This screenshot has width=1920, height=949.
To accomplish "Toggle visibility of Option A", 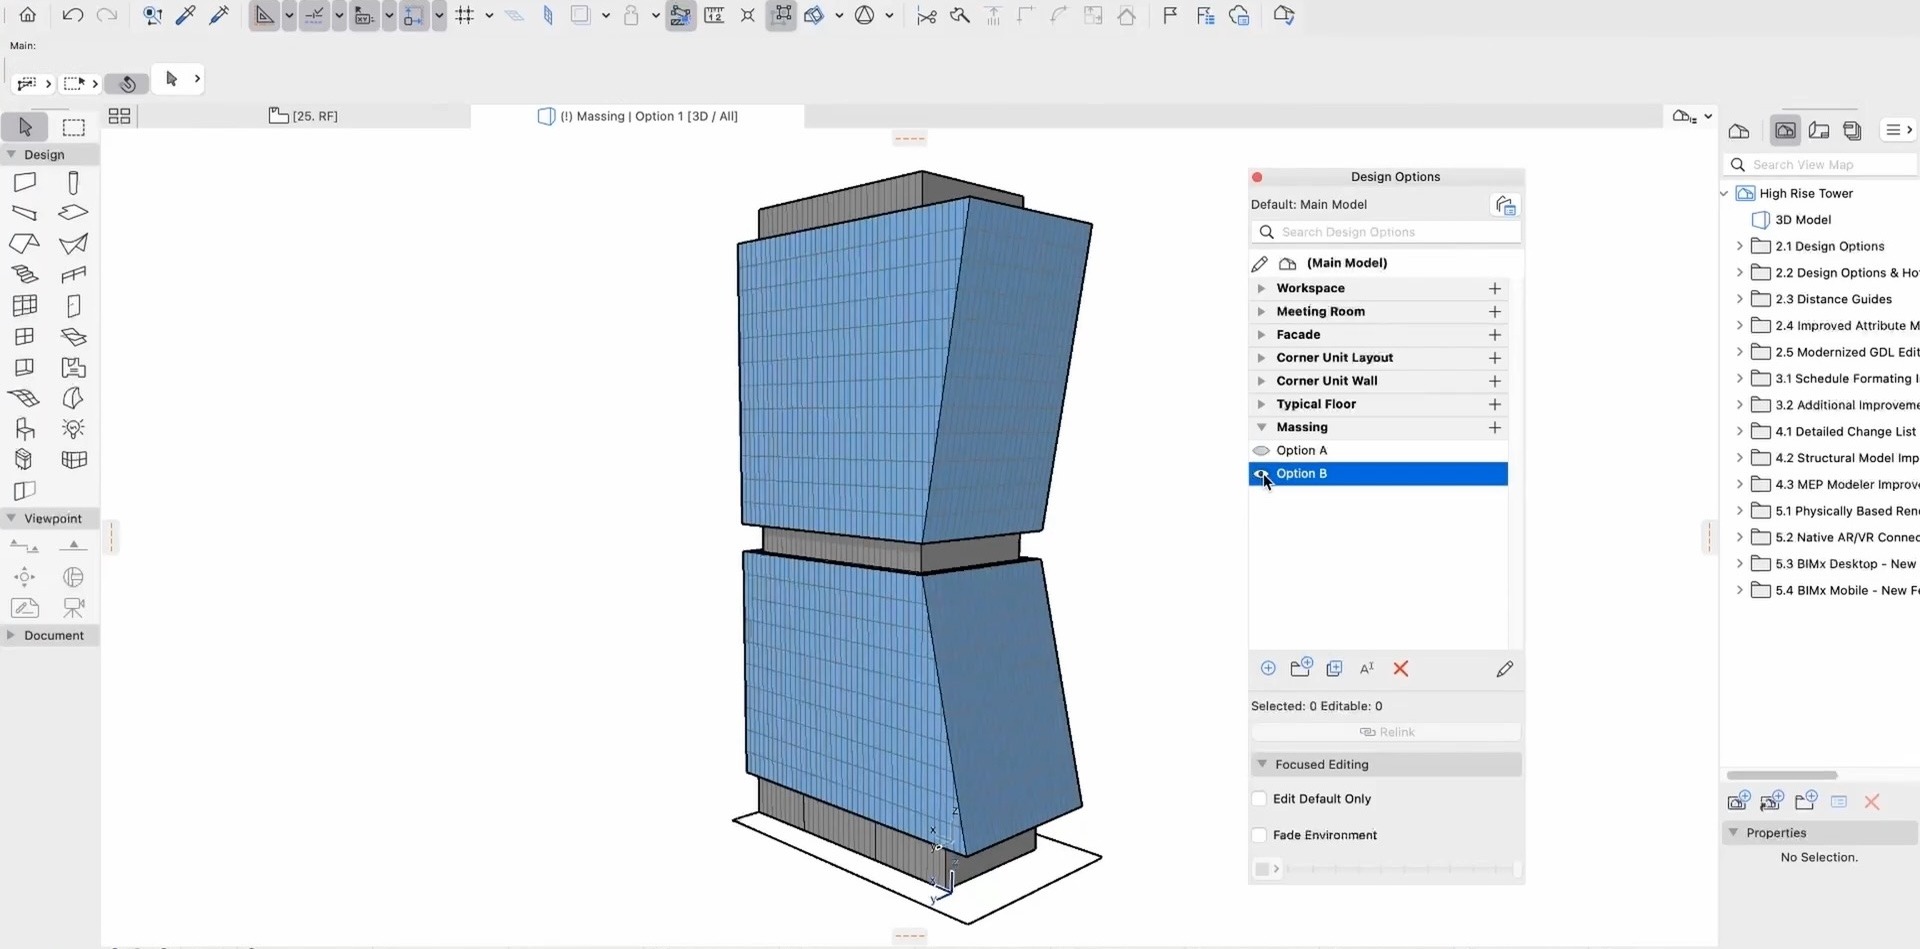I will (x=1261, y=450).
